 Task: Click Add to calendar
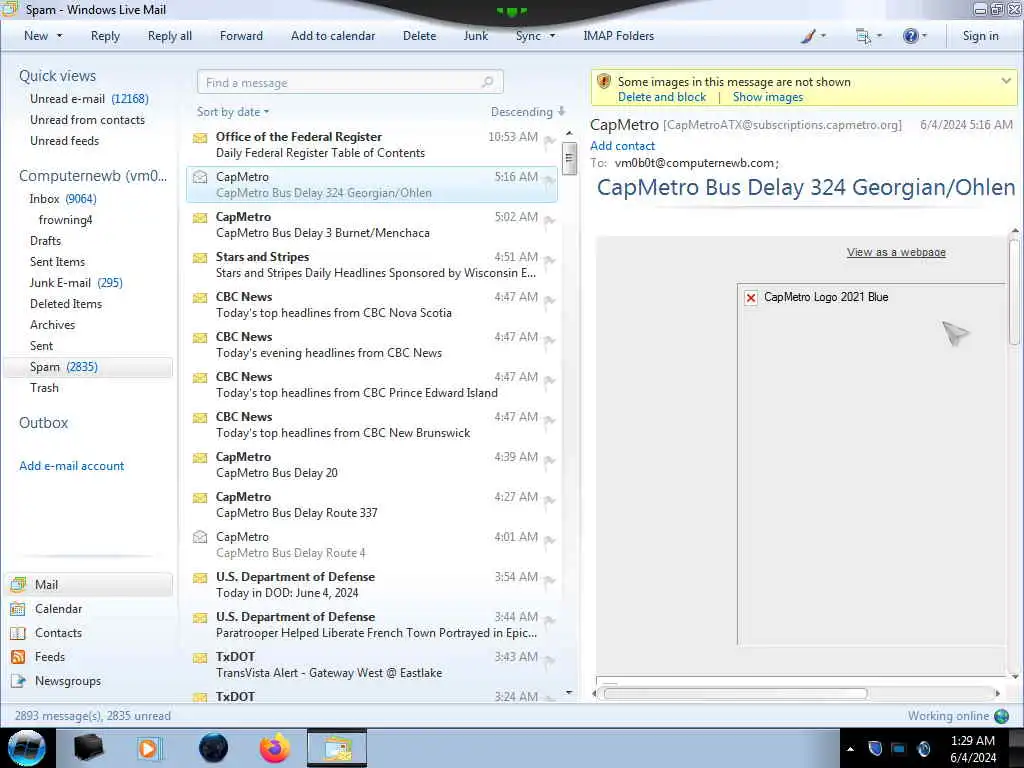tap(333, 36)
